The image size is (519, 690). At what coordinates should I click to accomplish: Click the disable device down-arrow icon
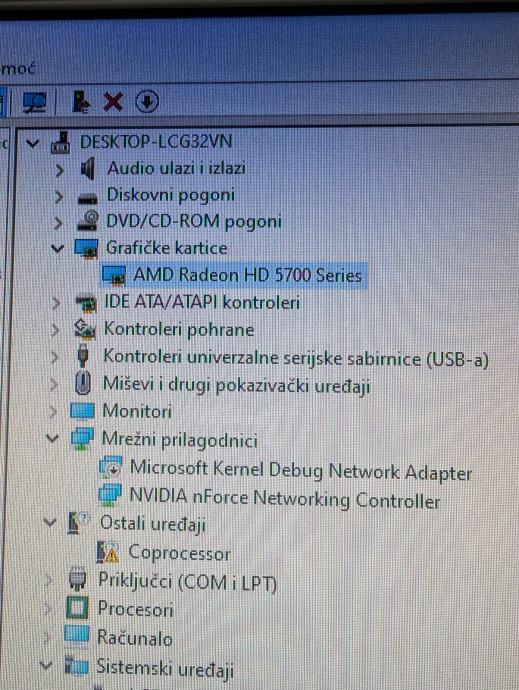(x=147, y=102)
